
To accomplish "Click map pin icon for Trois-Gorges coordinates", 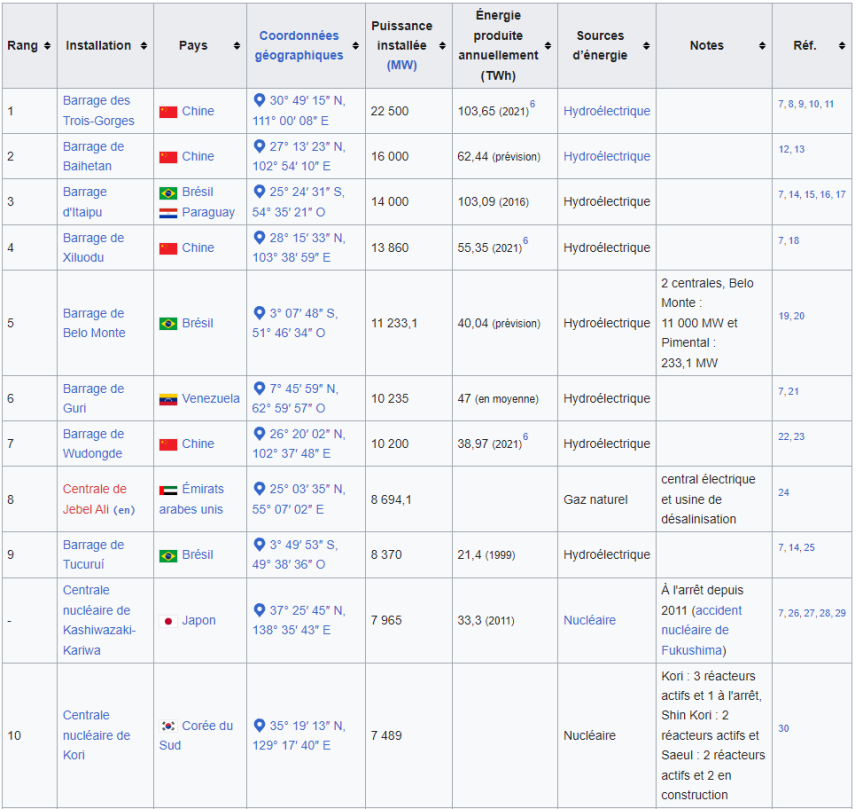I will 259,101.
